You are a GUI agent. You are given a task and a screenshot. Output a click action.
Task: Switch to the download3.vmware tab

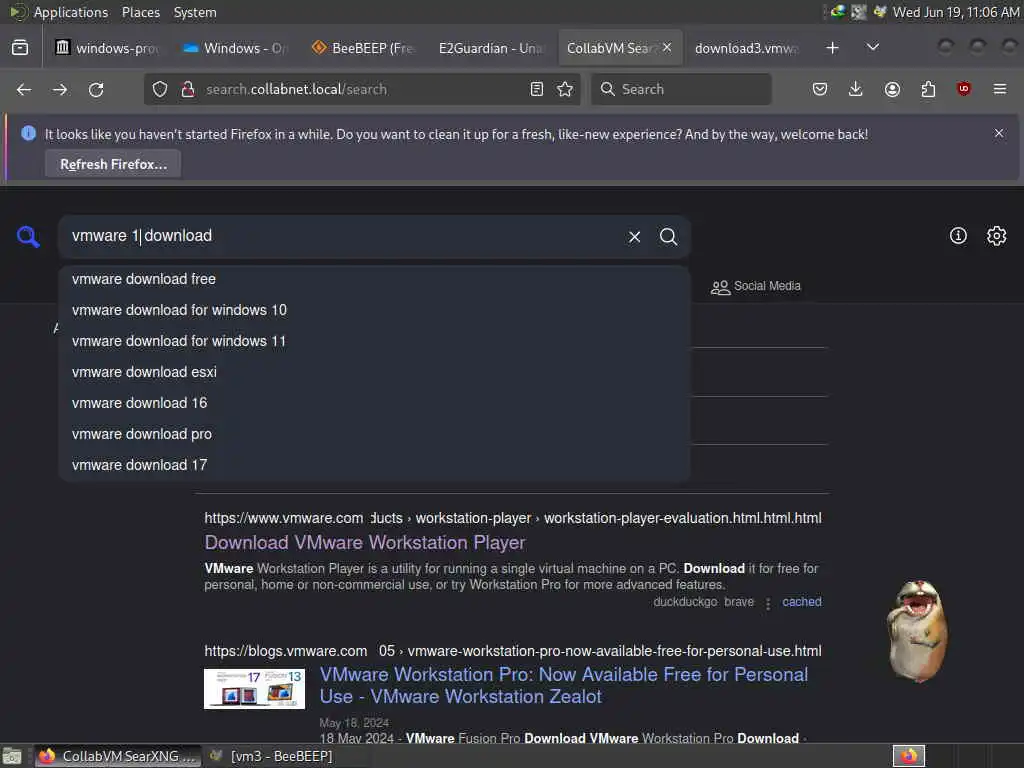(746, 48)
